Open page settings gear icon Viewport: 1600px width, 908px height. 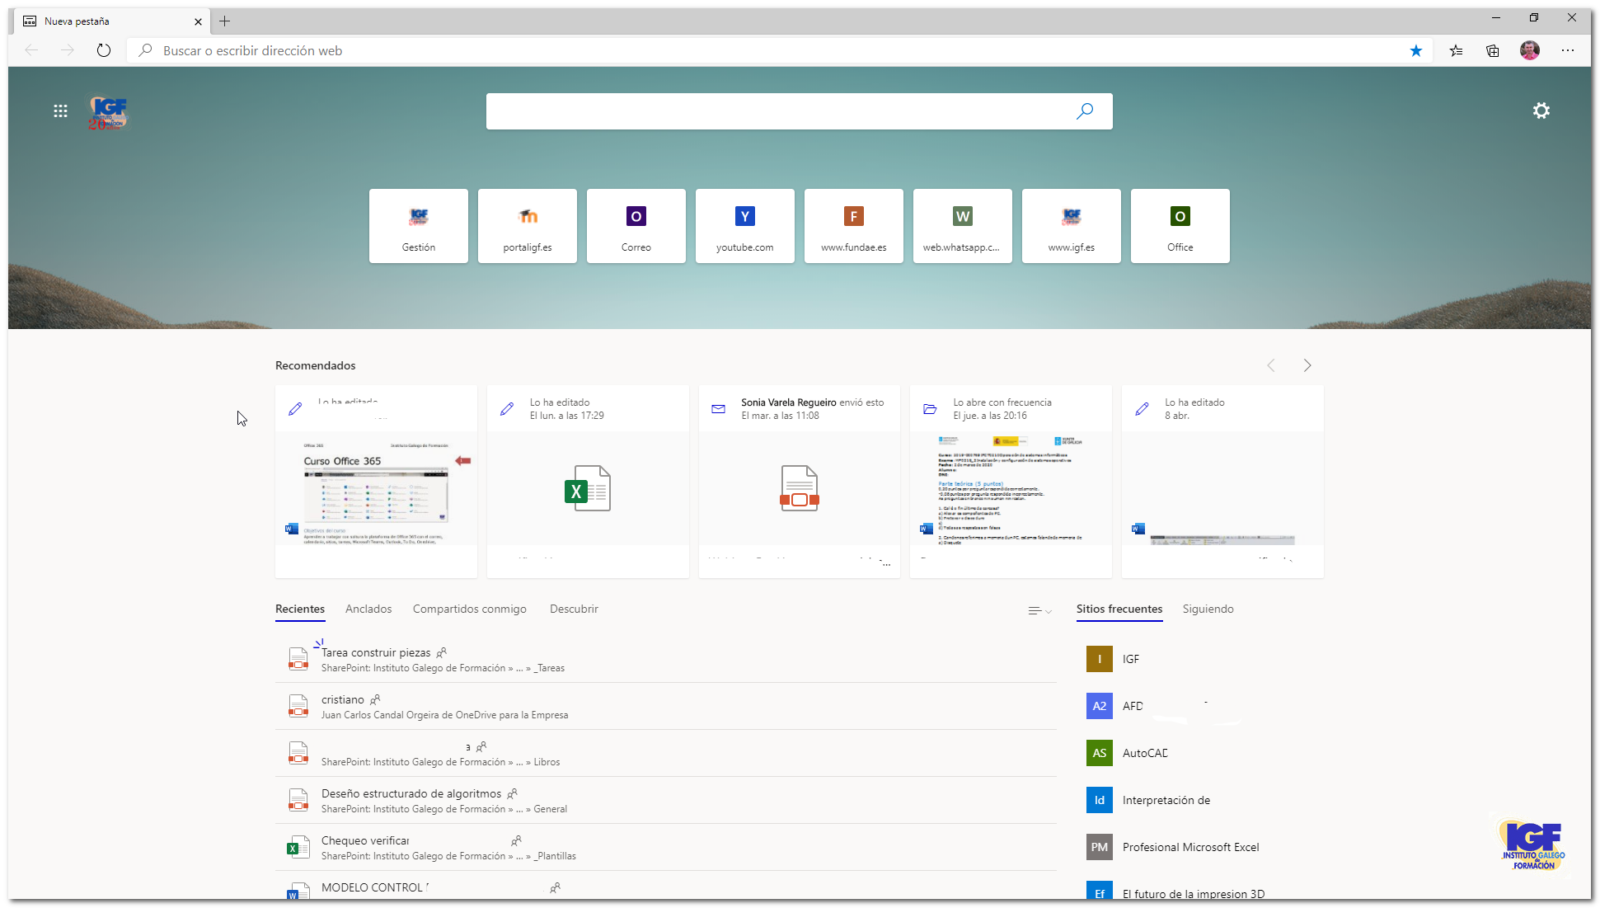pyautogui.click(x=1541, y=111)
